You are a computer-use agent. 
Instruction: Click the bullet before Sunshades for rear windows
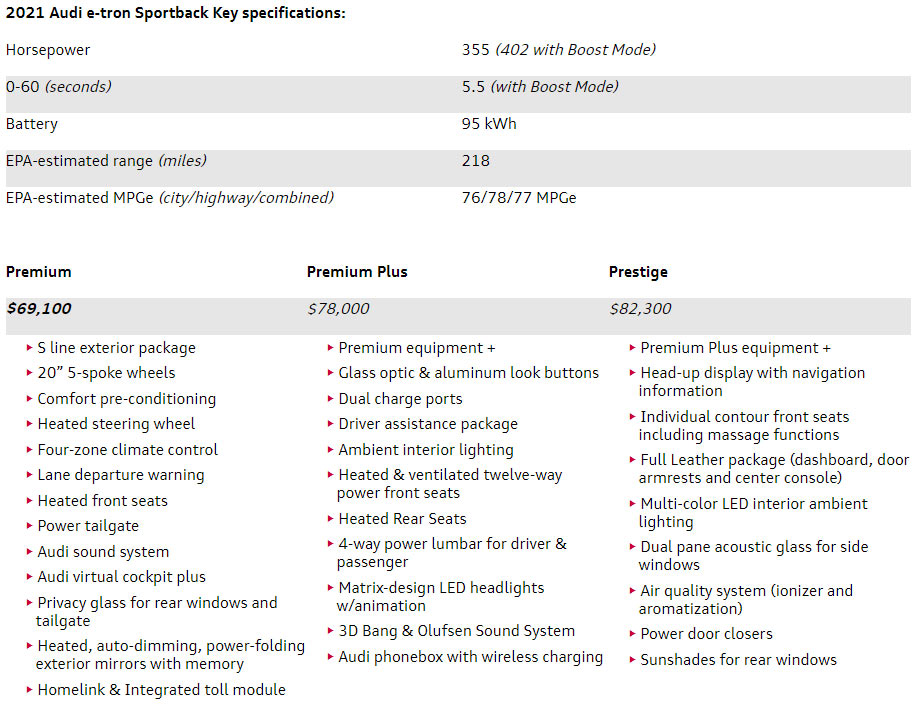[x=632, y=660]
